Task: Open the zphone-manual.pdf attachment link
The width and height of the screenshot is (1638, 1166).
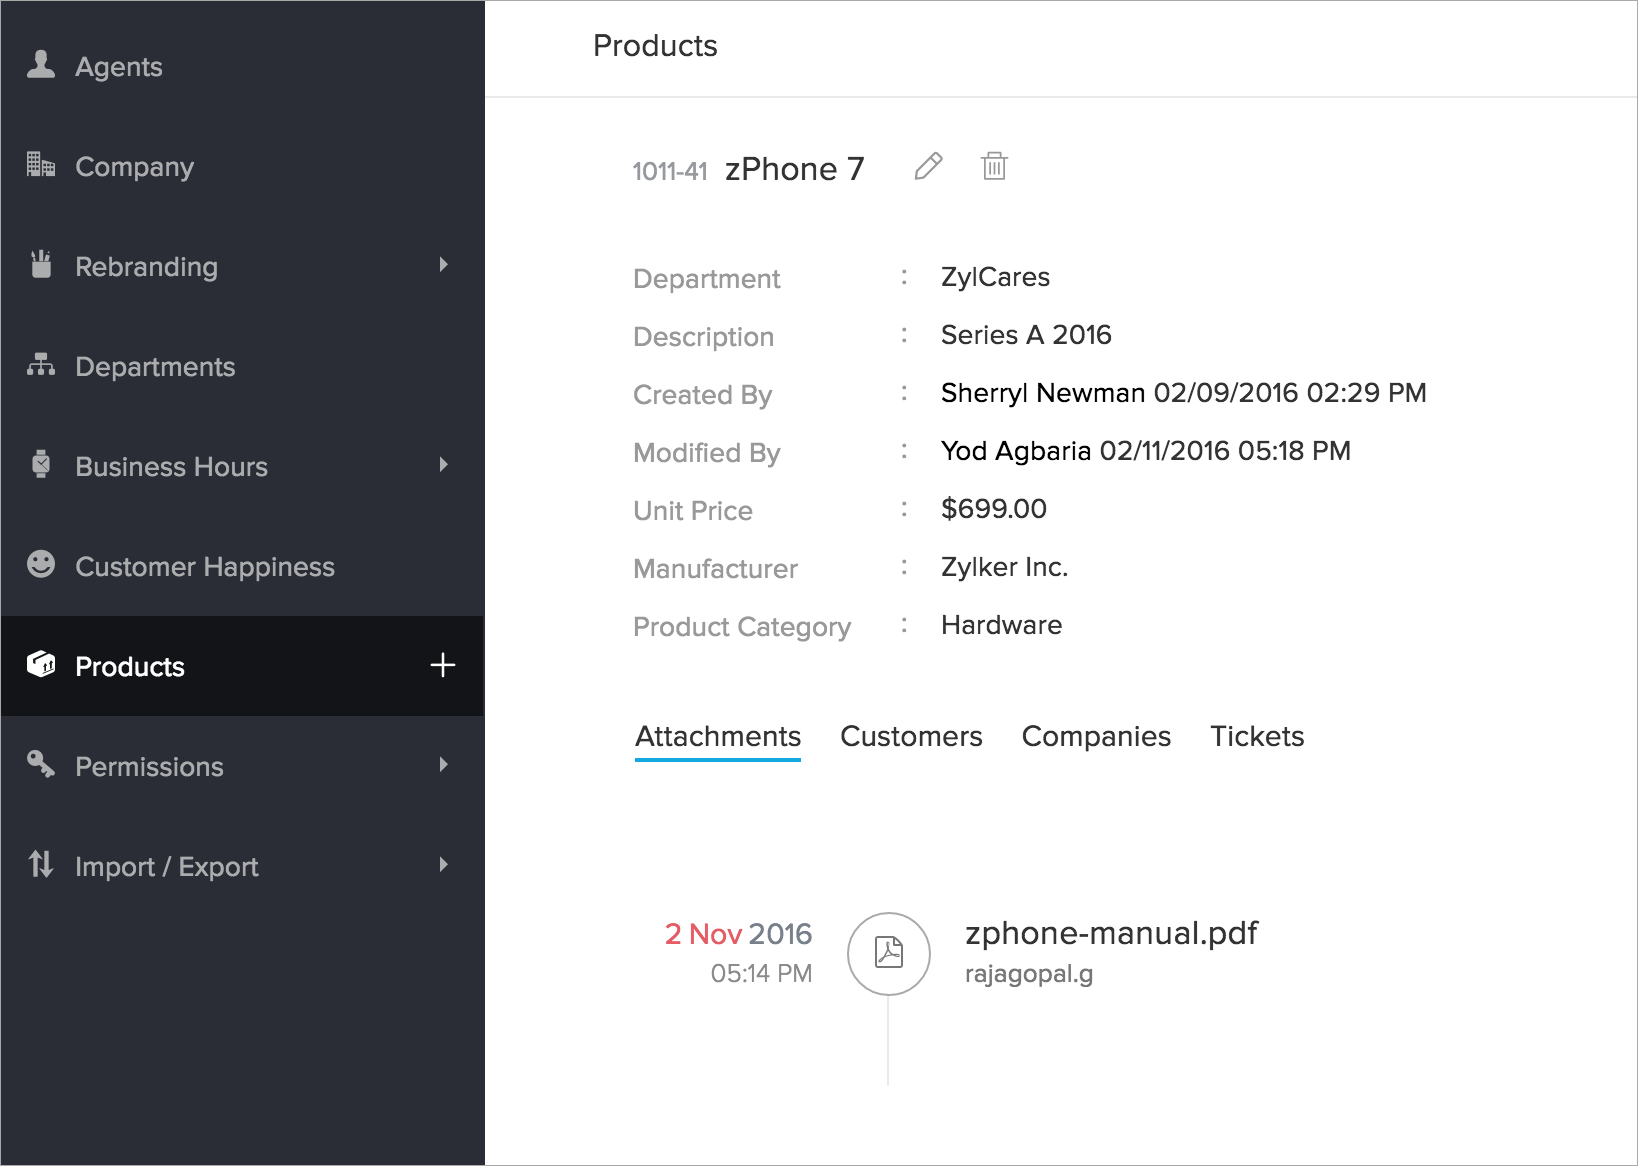Action: coord(1111,933)
